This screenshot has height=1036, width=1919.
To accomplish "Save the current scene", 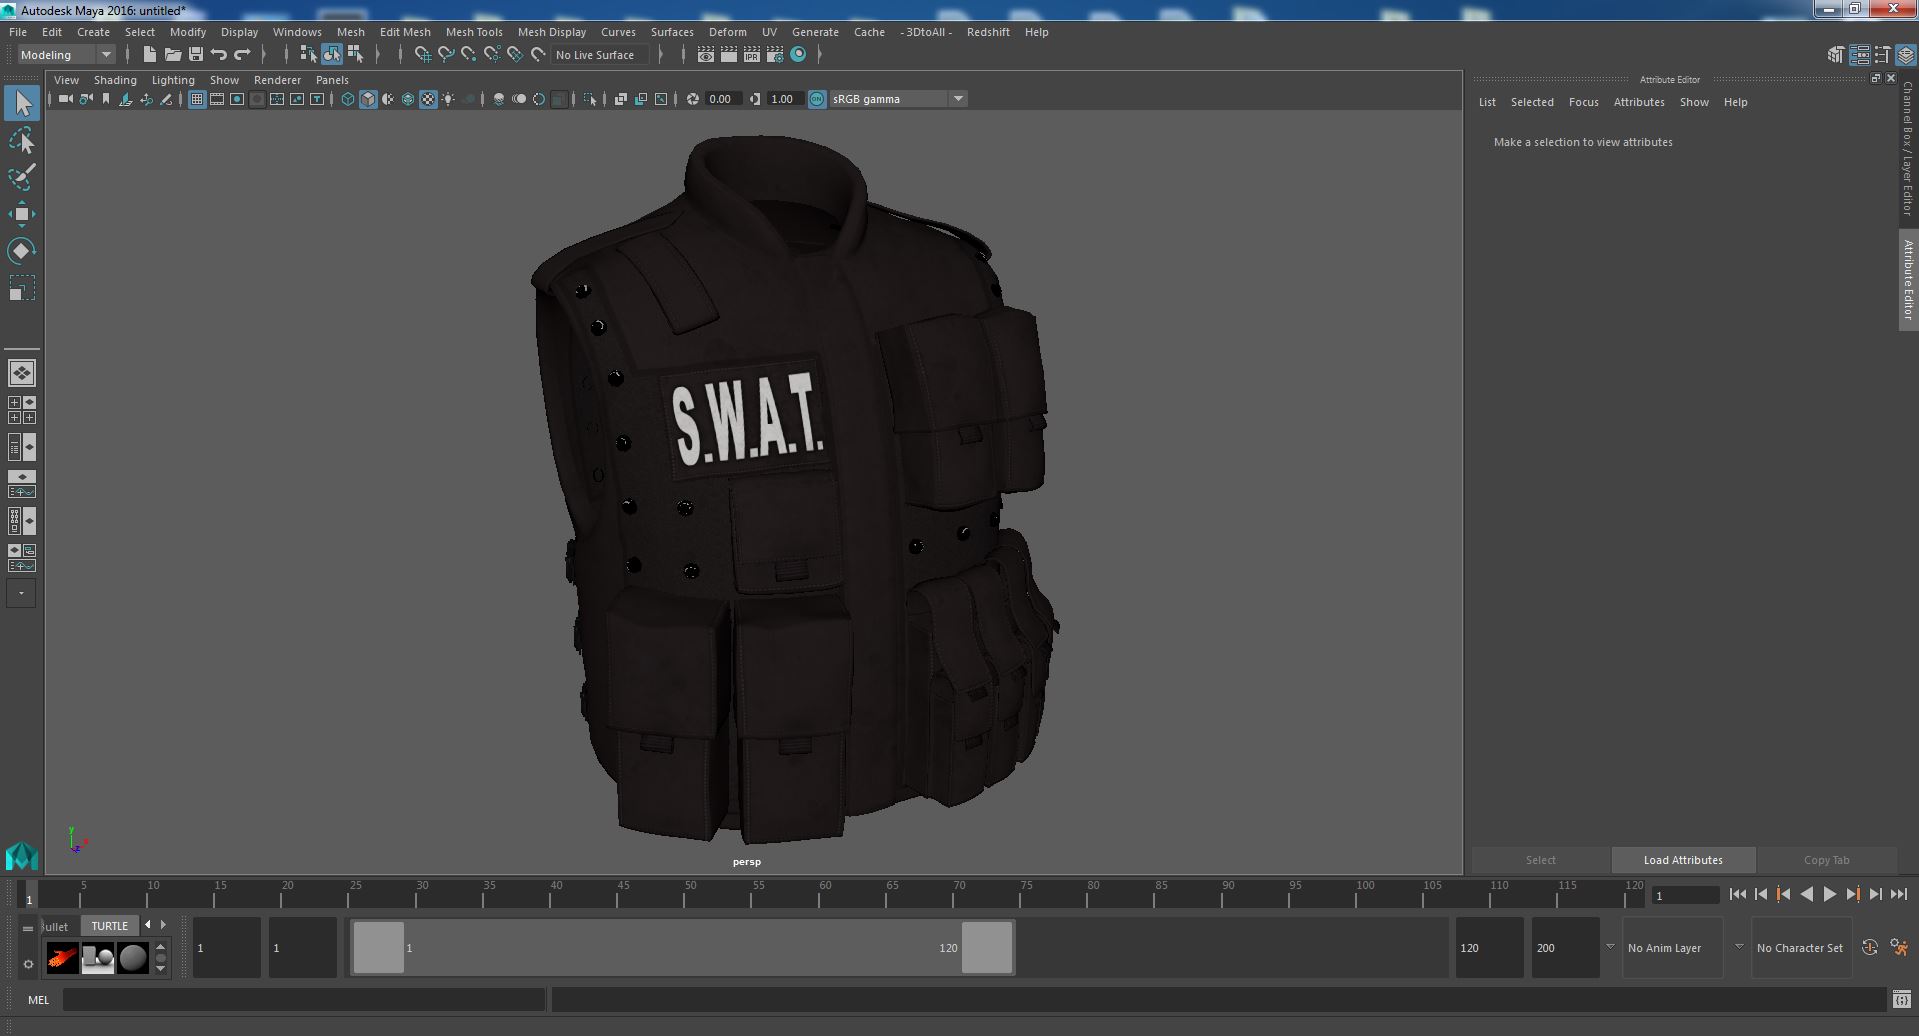I will [196, 54].
